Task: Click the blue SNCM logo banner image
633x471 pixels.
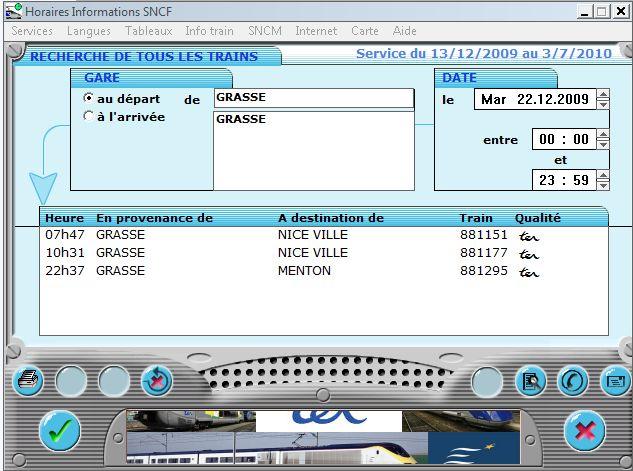Action: point(474,448)
